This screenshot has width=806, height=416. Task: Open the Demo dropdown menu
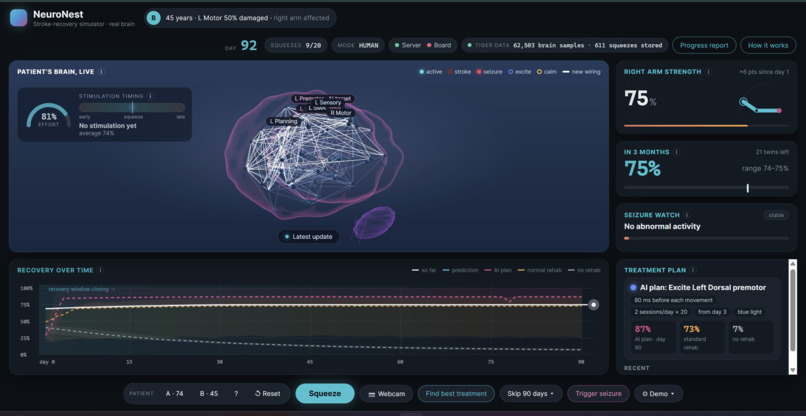point(658,394)
